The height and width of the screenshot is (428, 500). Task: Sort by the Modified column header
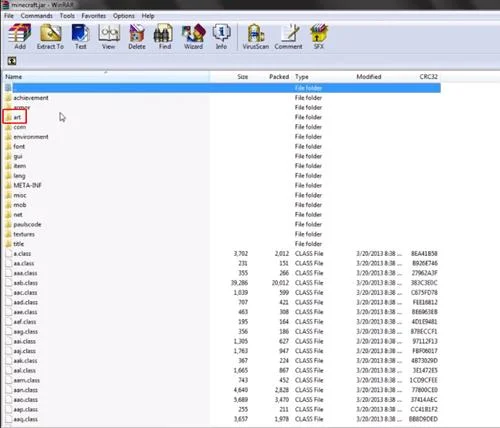369,77
